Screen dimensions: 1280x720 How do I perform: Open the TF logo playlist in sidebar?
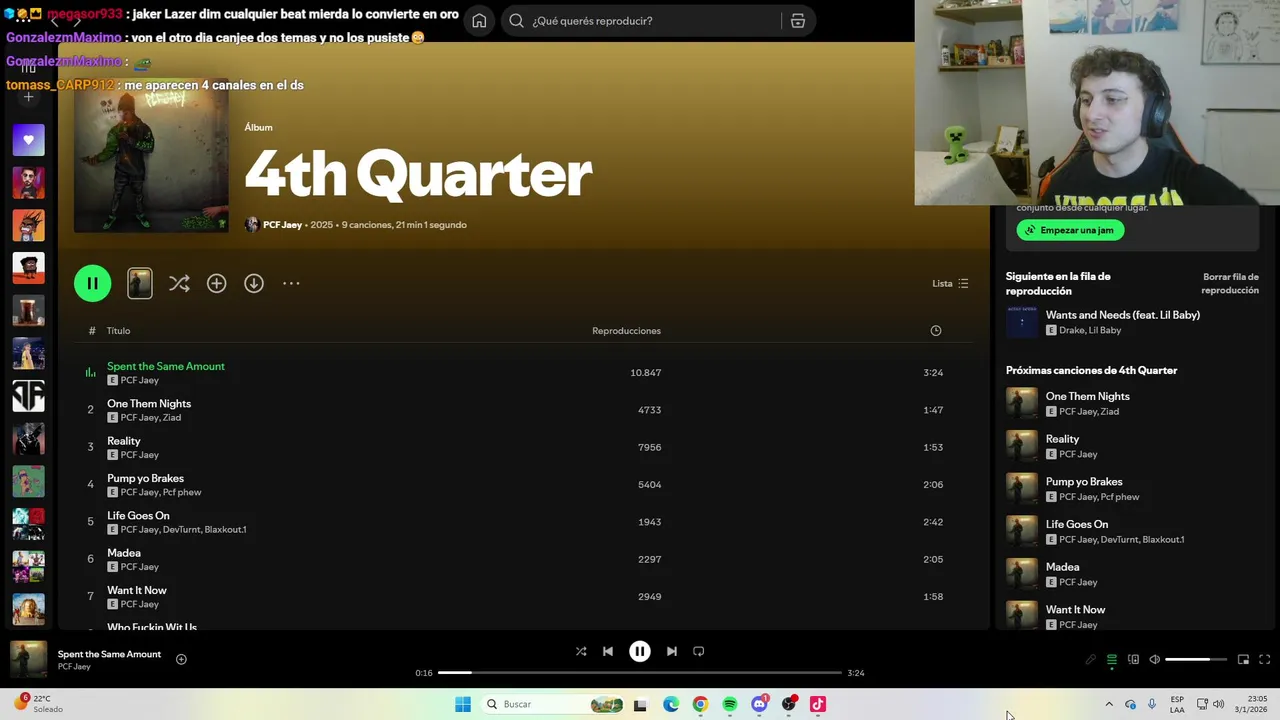pyautogui.click(x=28, y=396)
